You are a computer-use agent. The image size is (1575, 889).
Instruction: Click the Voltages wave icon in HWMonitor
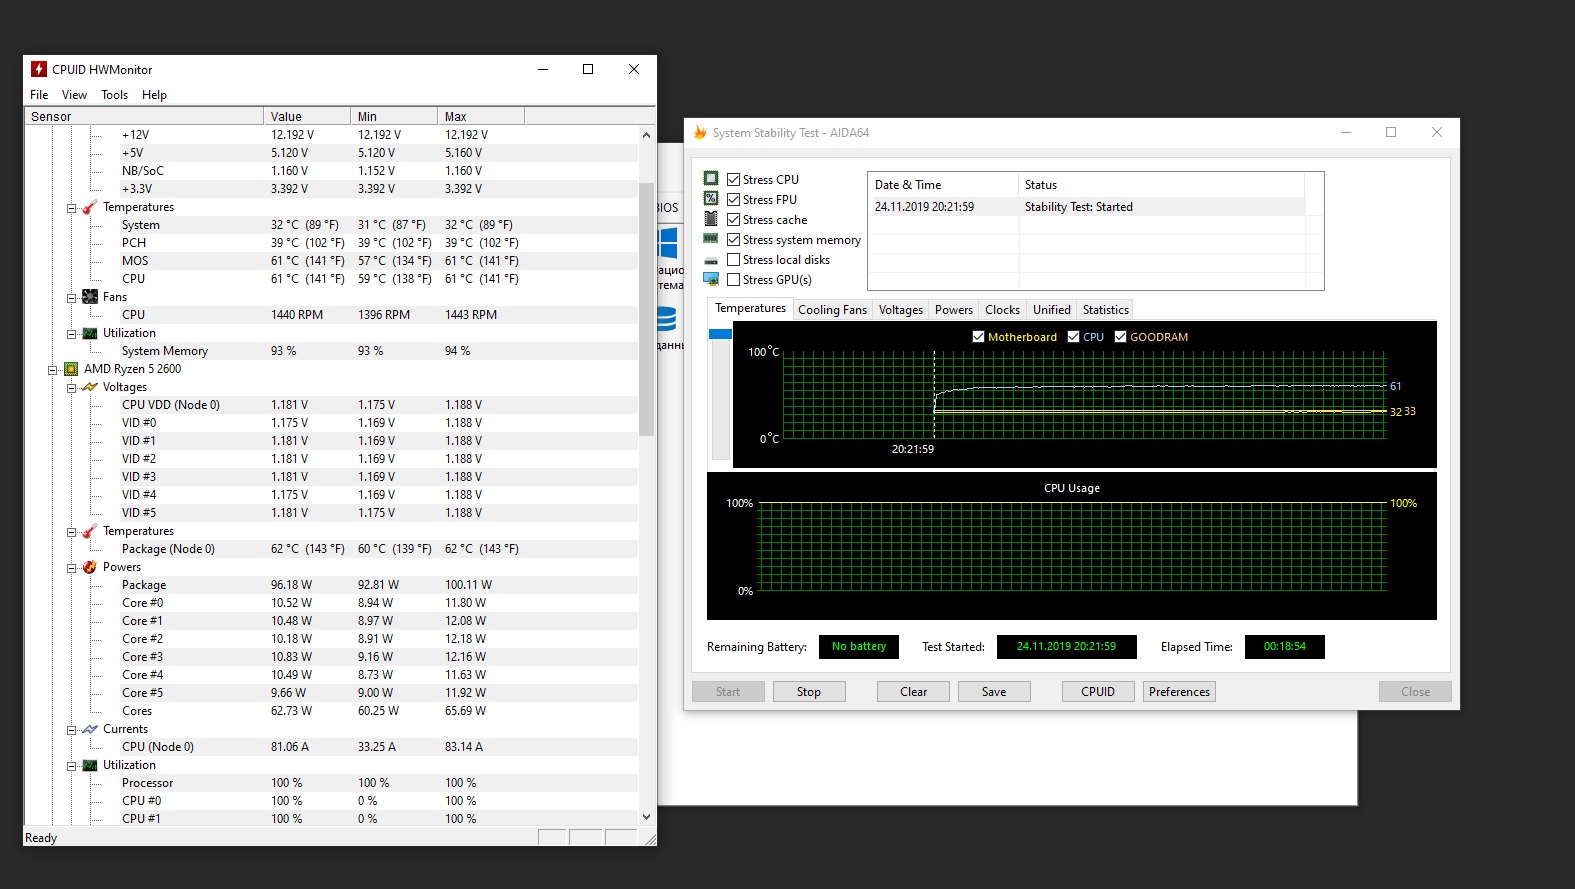90,387
